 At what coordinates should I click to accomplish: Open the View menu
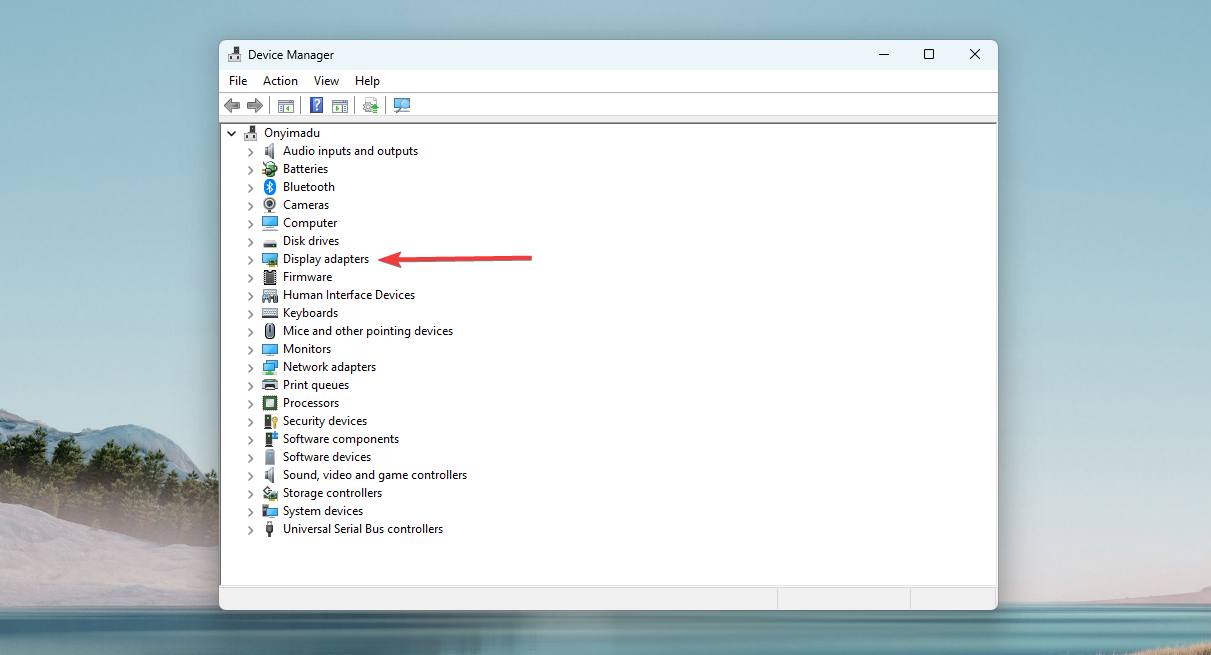coord(326,81)
